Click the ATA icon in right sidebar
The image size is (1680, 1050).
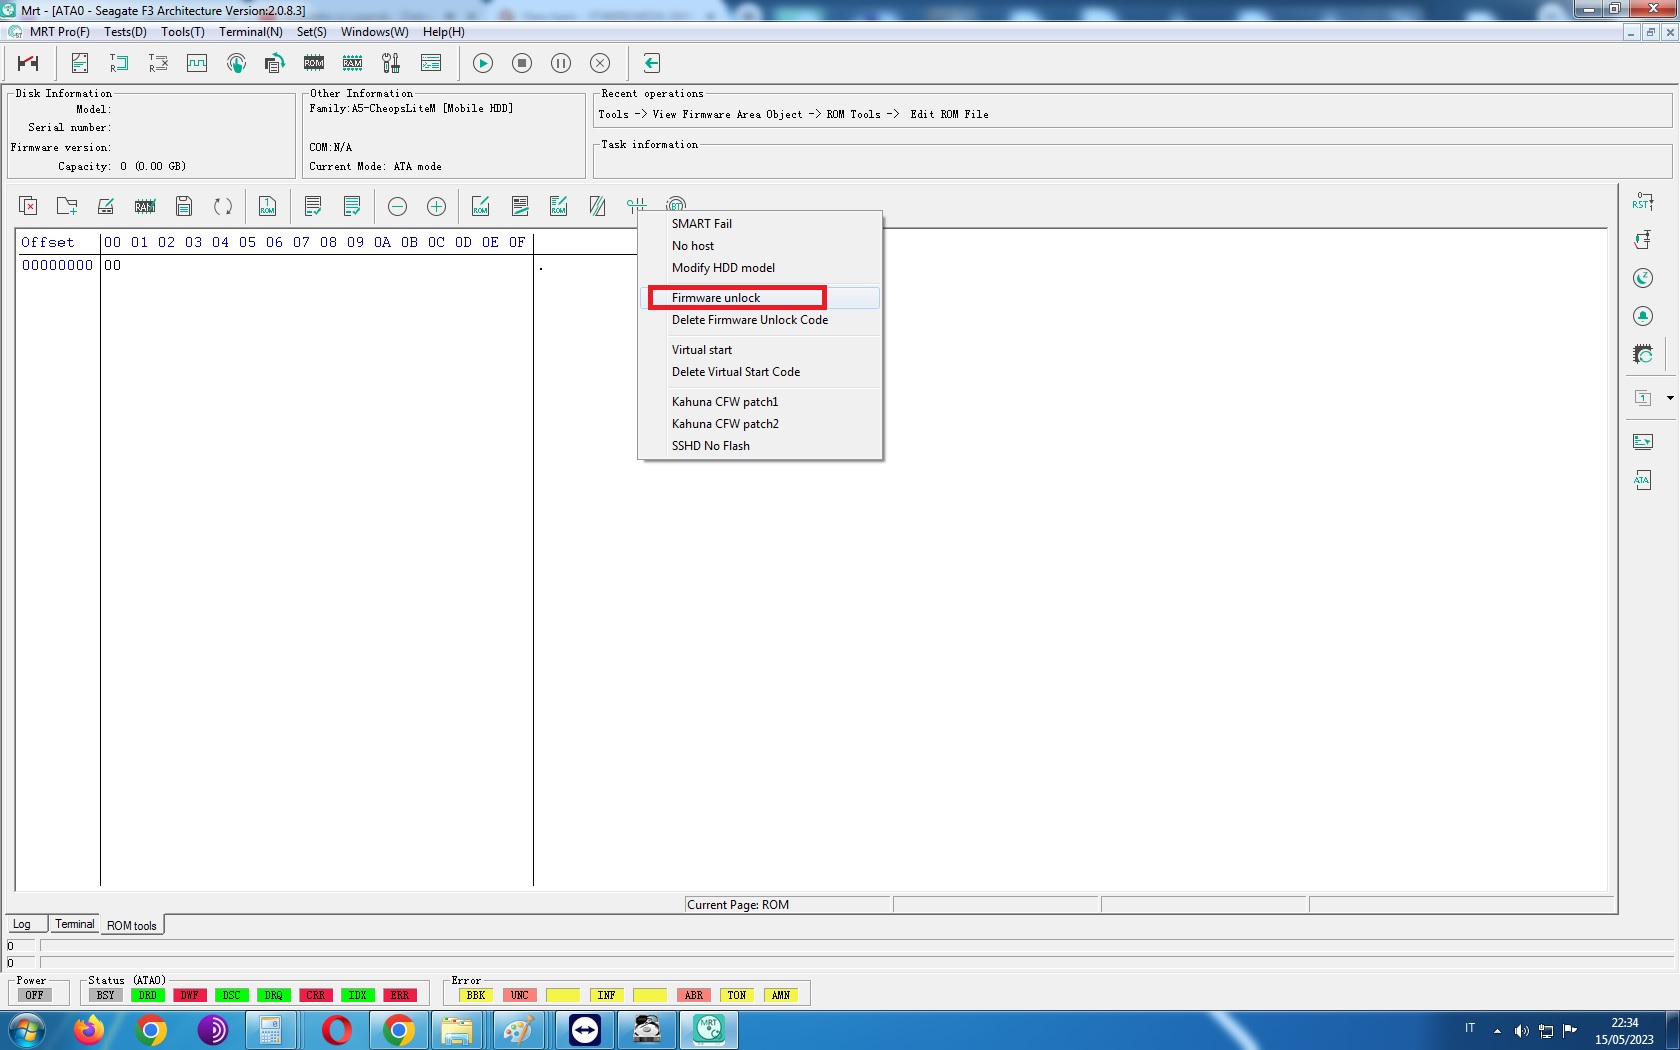1643,480
